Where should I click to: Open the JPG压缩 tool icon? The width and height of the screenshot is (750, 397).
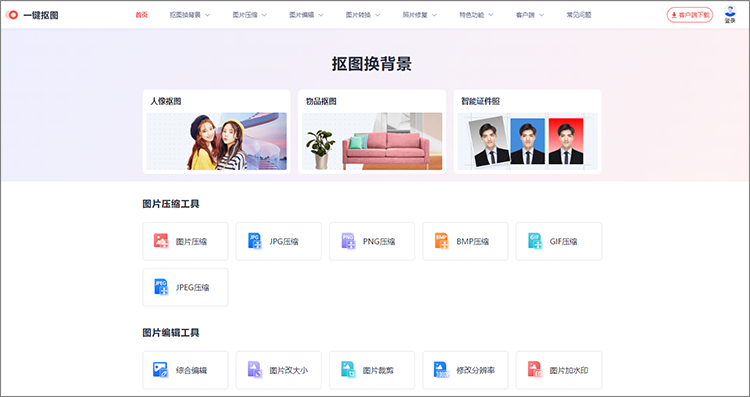tap(254, 241)
